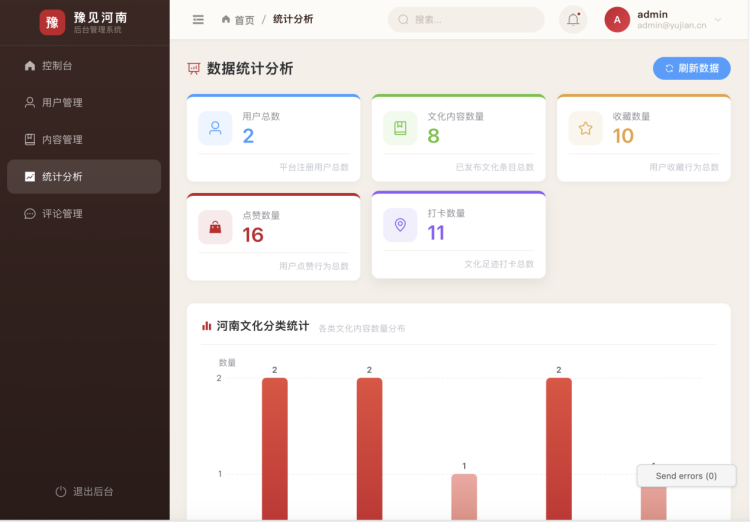Click the search field
Image resolution: width=750 pixels, height=522 pixels.
click(466, 20)
